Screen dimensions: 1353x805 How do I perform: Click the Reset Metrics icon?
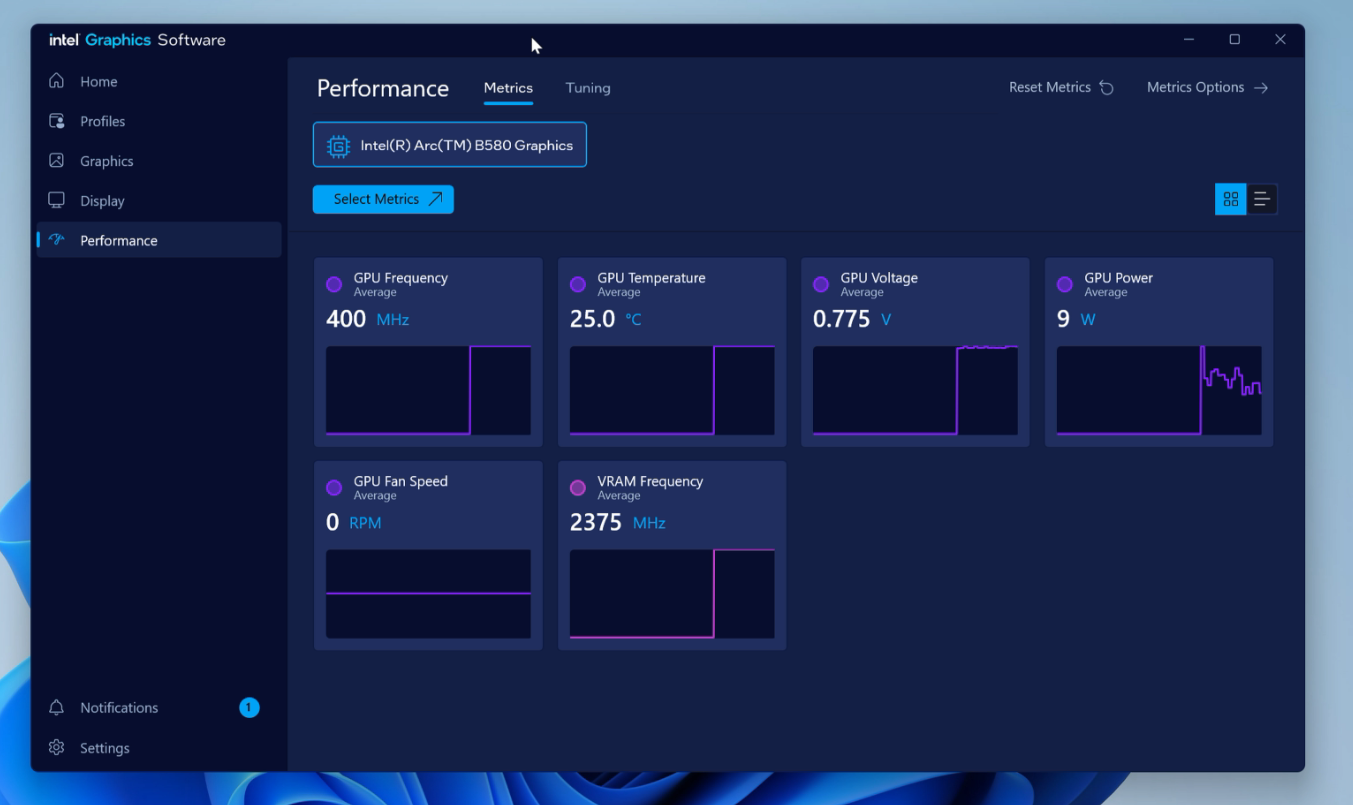[1106, 88]
